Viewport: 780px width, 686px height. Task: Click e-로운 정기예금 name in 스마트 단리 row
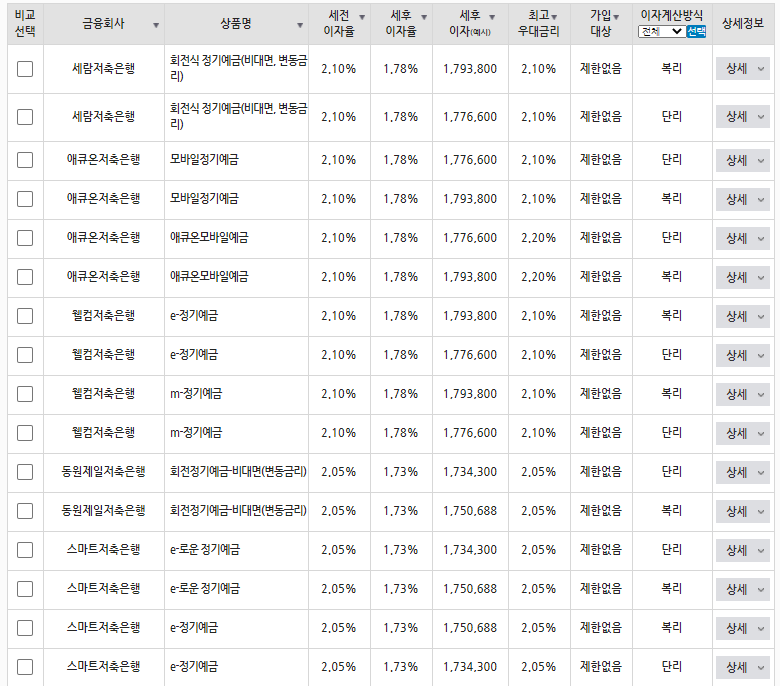click(x=205, y=550)
